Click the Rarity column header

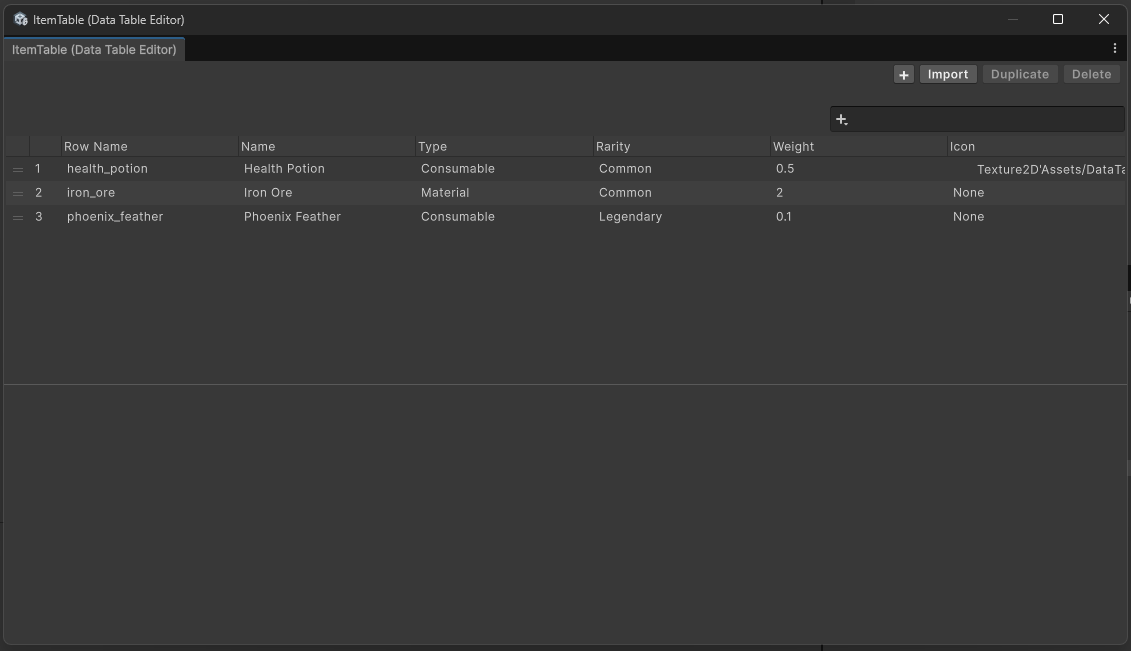point(613,146)
